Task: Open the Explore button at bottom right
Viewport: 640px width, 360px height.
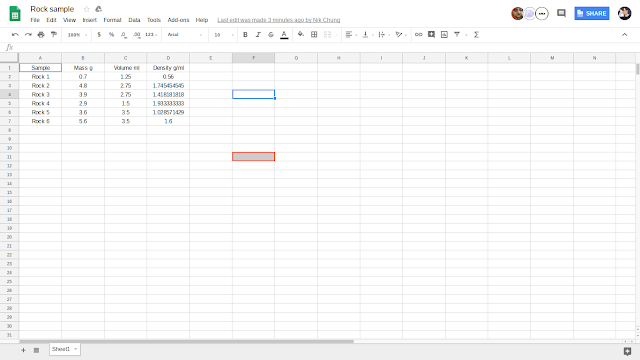Action: [x=627, y=351]
